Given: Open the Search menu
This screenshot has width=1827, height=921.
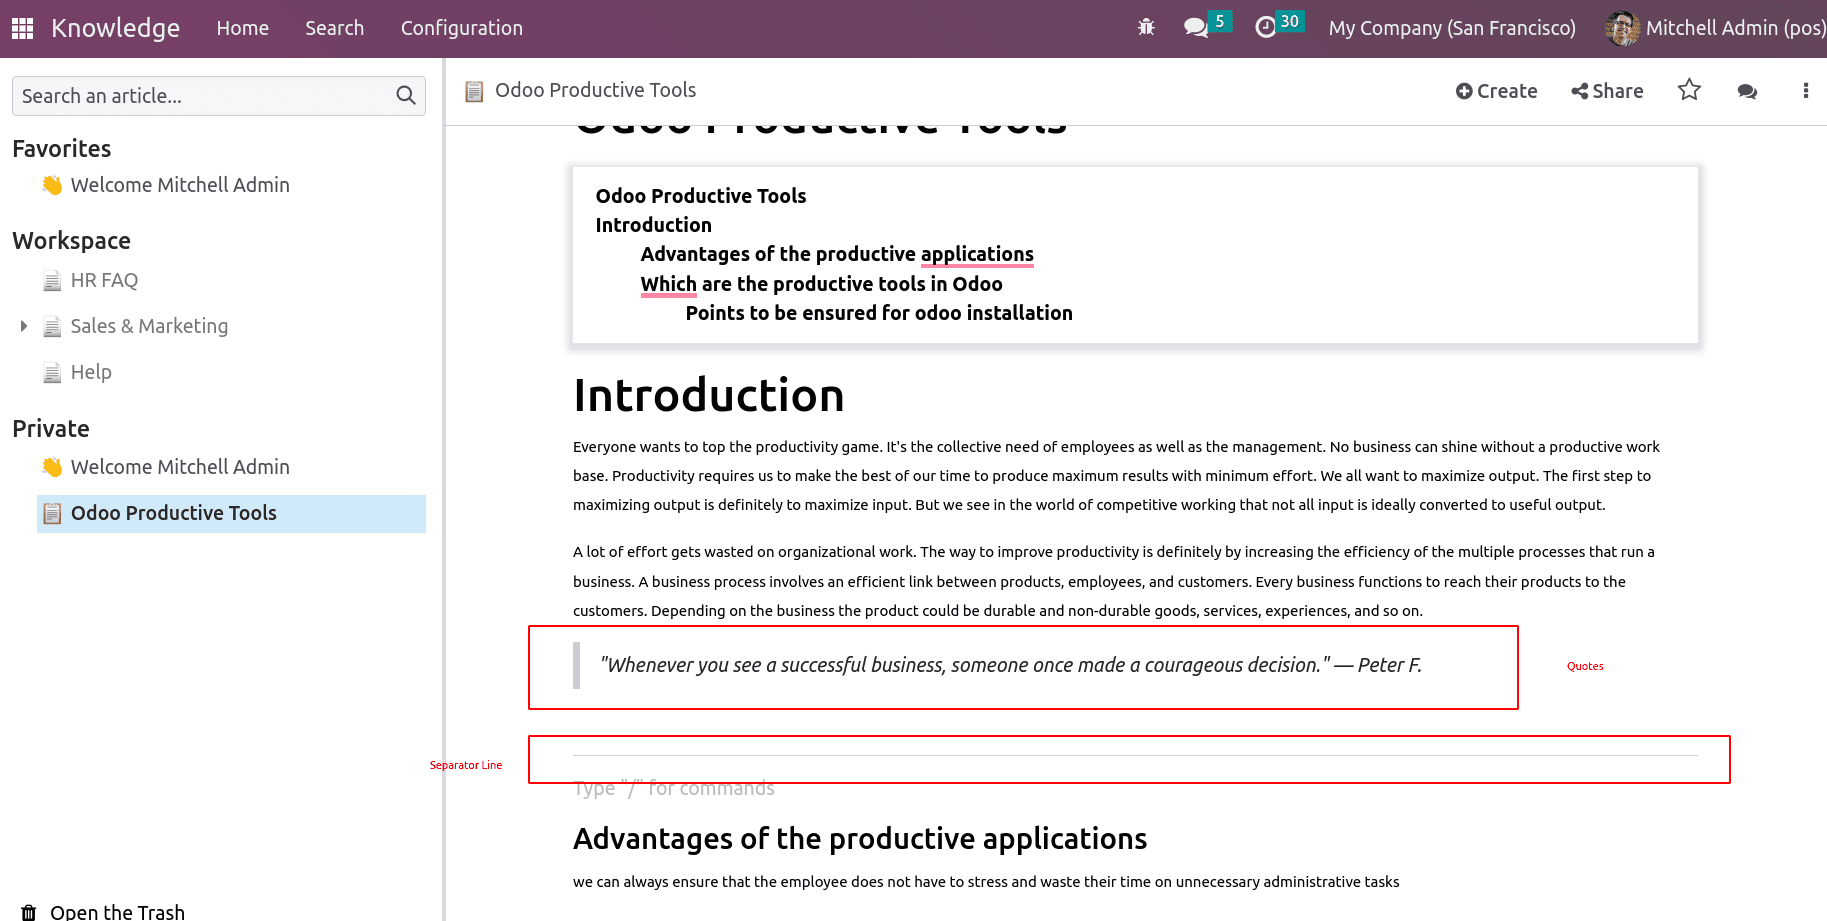Looking at the screenshot, I should (334, 28).
